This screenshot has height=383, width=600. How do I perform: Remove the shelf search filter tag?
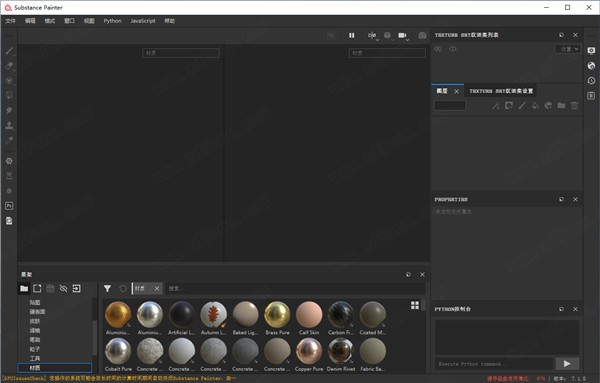157,288
